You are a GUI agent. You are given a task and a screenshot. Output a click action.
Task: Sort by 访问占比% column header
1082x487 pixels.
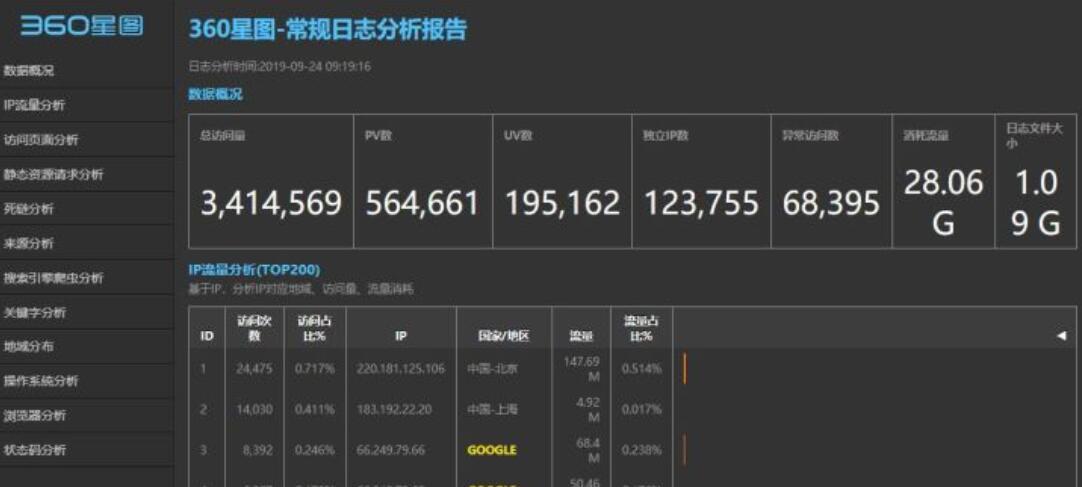pos(315,328)
